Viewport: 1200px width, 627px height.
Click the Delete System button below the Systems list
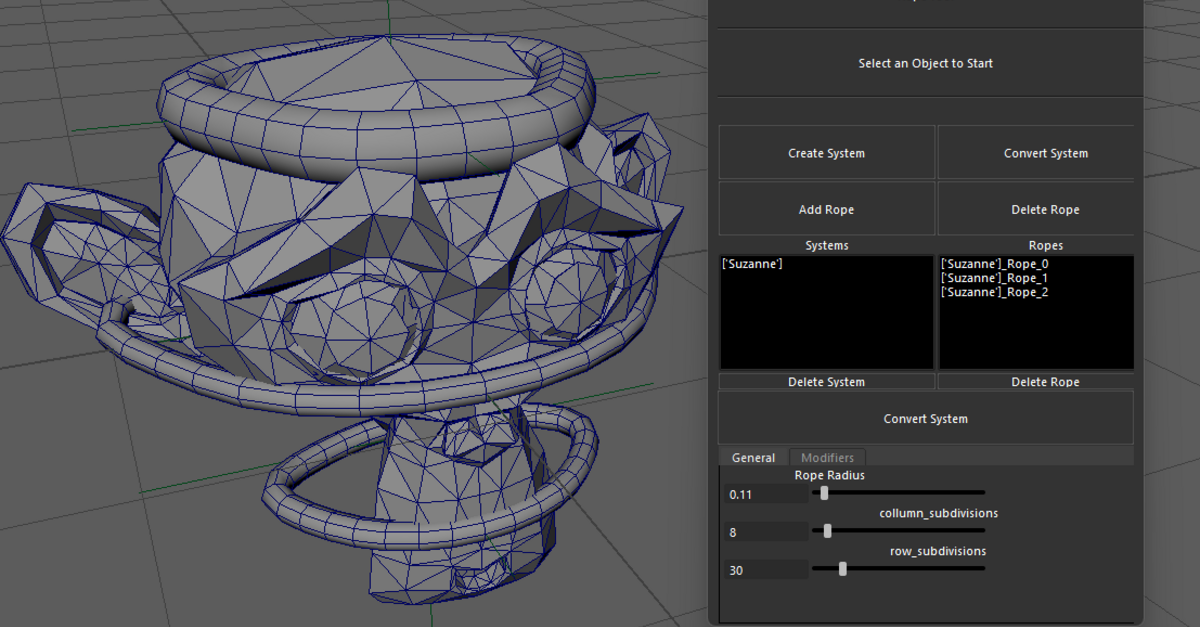tap(826, 381)
